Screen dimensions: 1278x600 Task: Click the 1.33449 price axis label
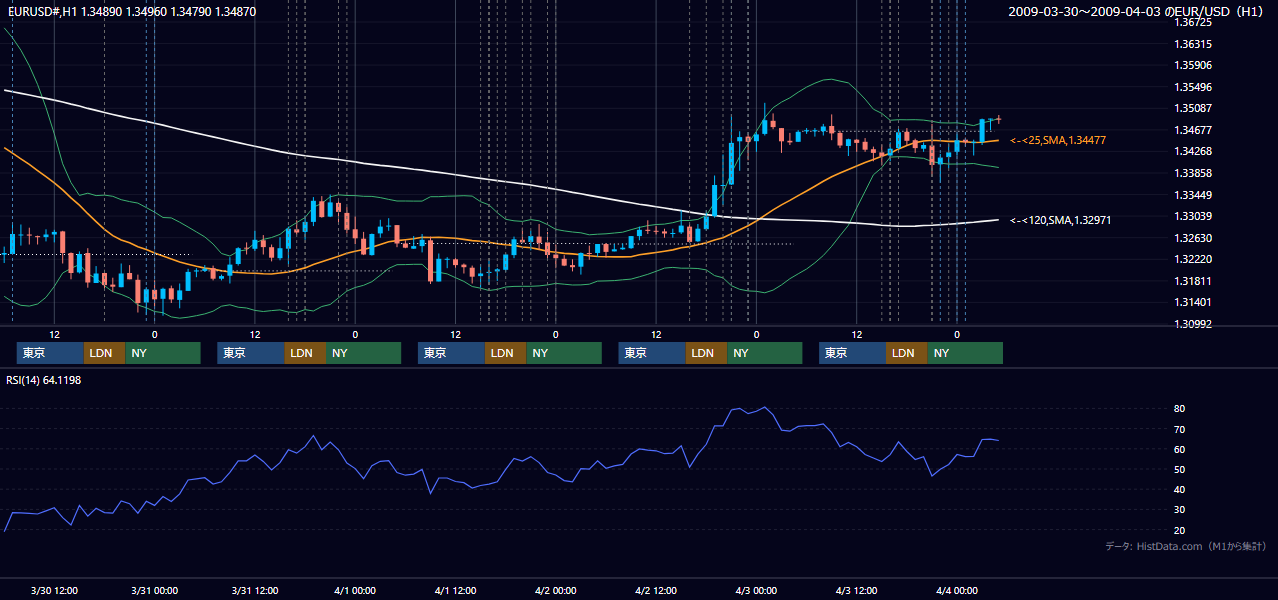[x=1193, y=195]
